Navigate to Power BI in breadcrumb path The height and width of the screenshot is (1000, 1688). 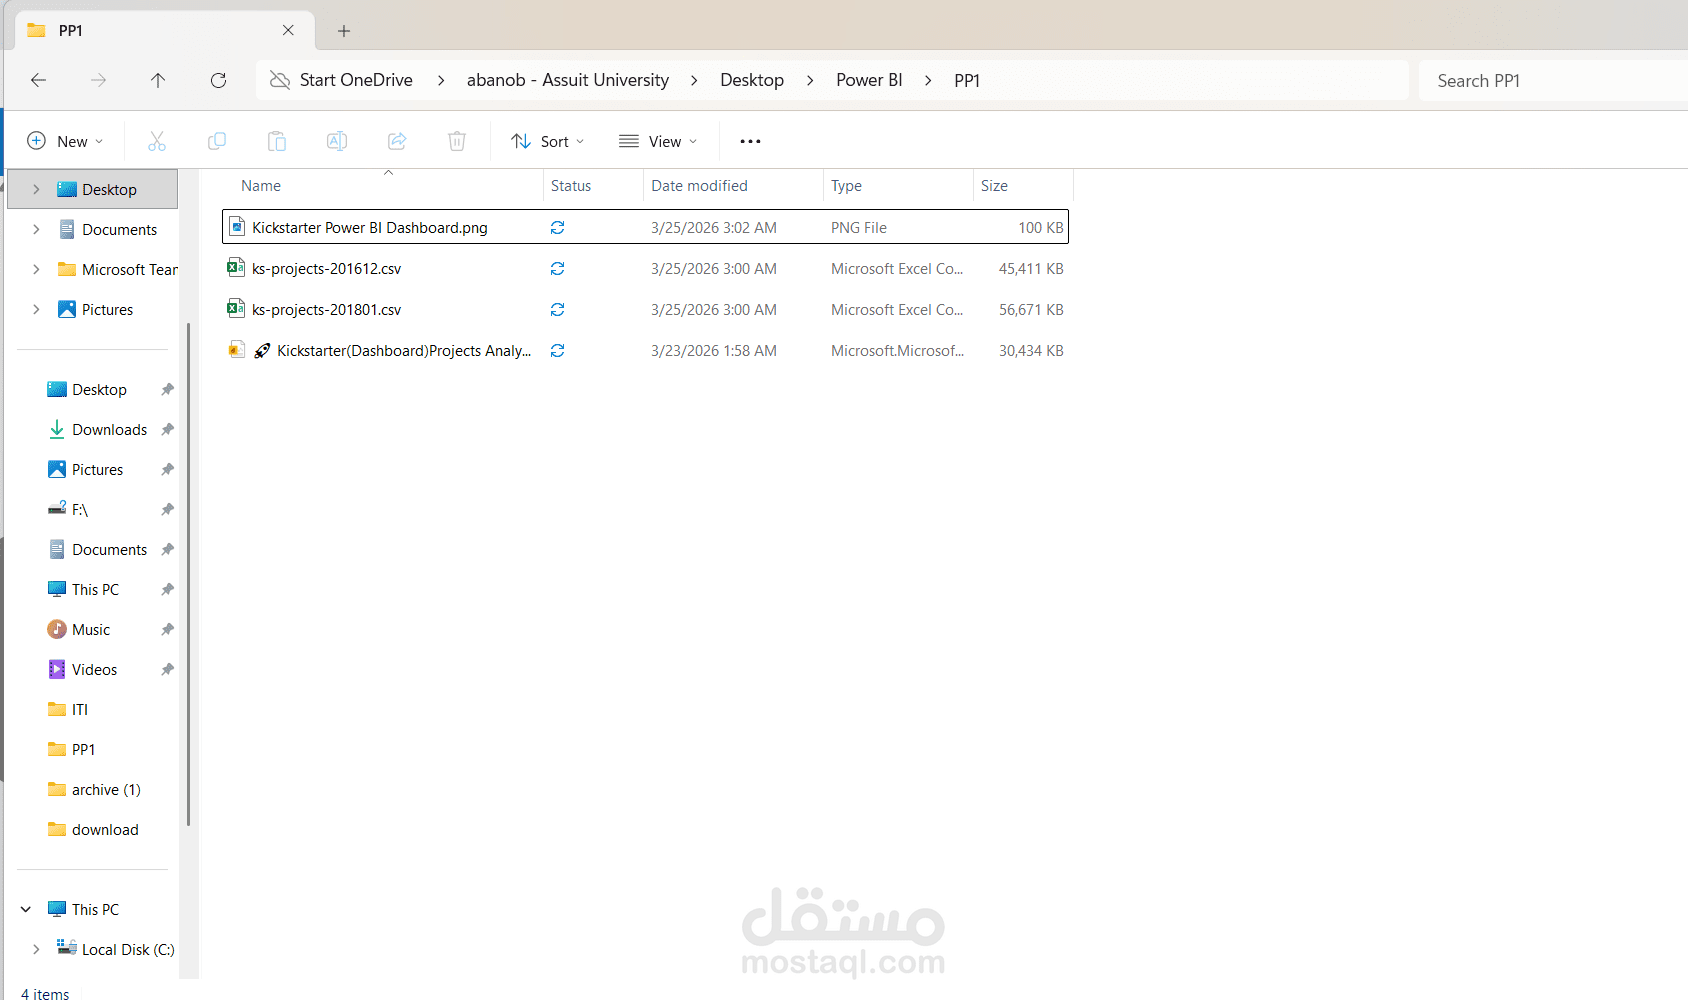[869, 80]
